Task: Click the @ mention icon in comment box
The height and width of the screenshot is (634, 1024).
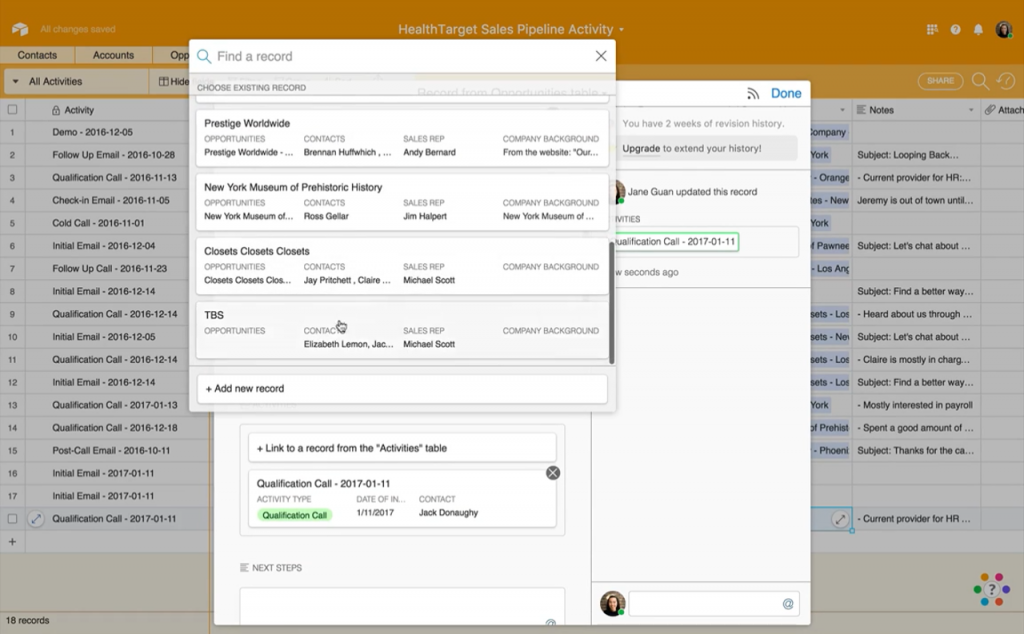Action: [x=787, y=604]
